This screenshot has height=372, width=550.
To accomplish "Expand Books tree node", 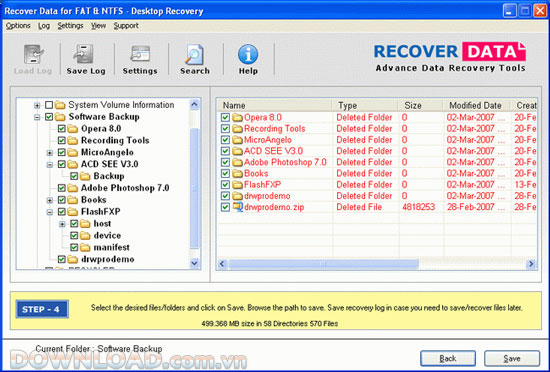I will coord(50,200).
